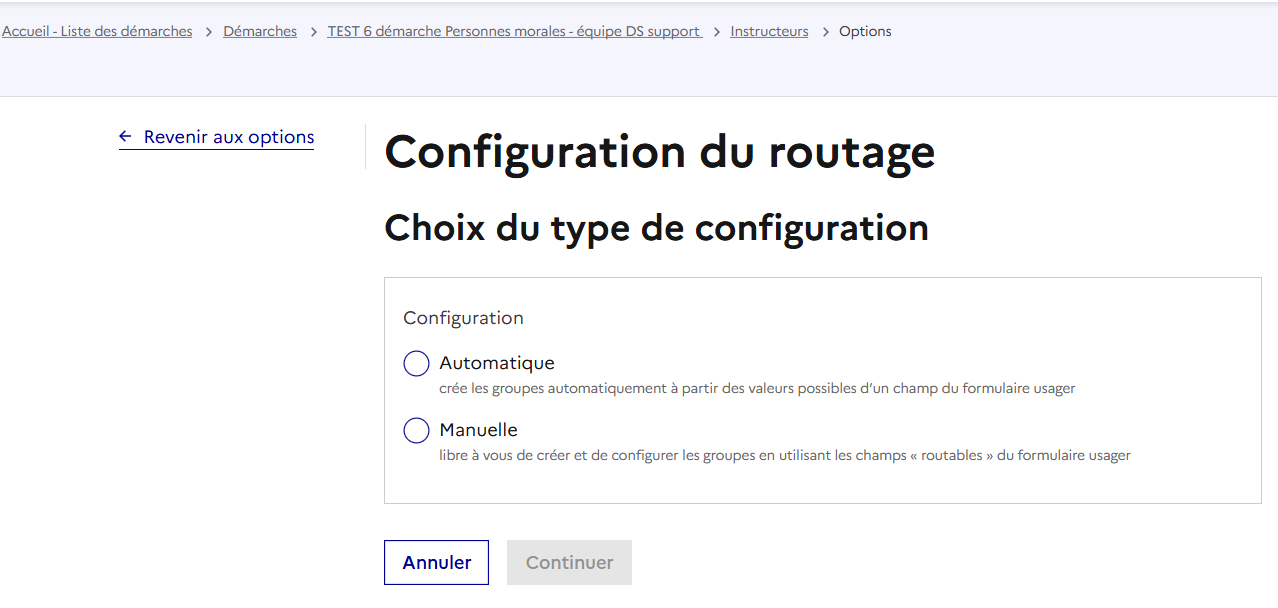Select the Manuelle radio button

pyautogui.click(x=416, y=431)
